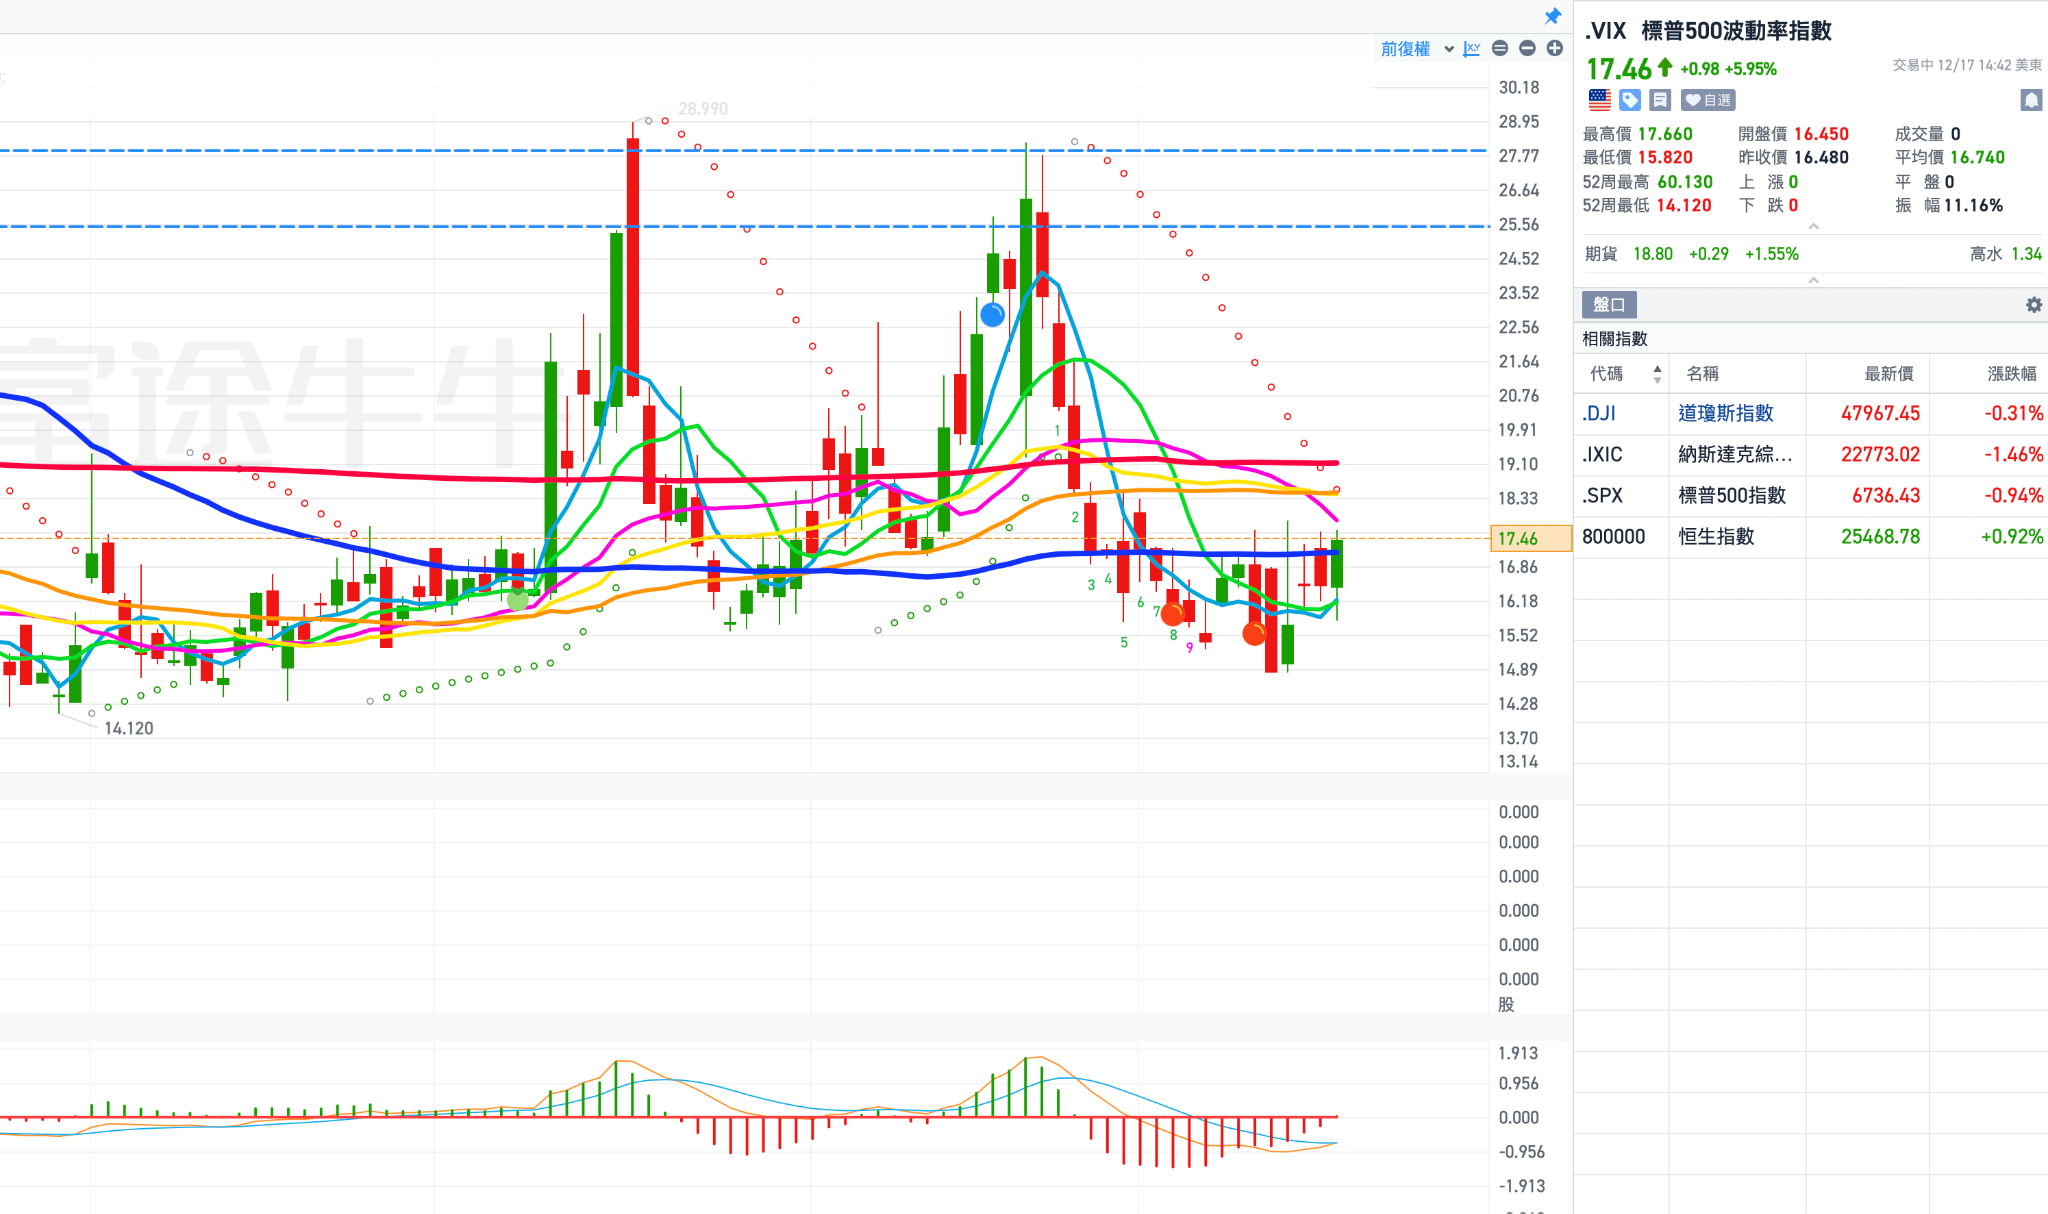
Task: Toggle the 自選 watchlist heart button
Action: click(1708, 100)
